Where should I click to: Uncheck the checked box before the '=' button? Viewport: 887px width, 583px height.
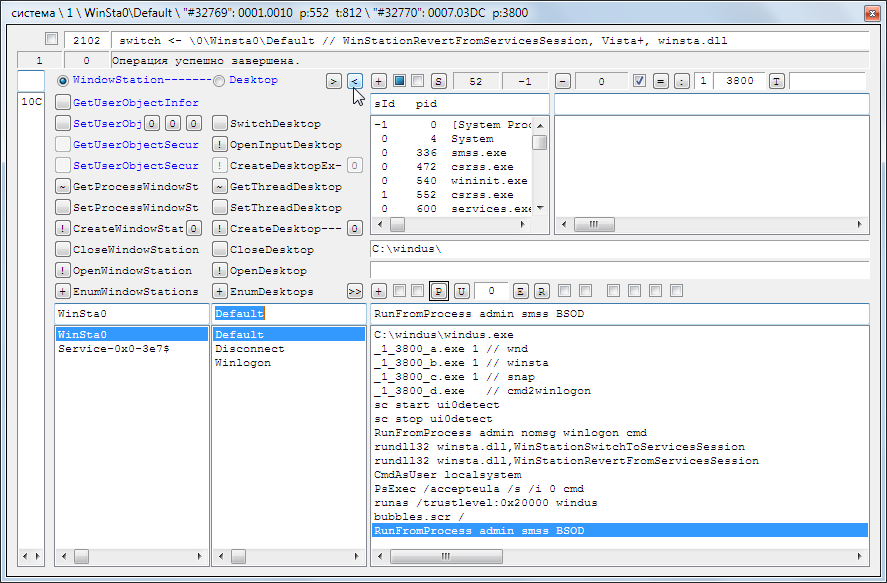pyautogui.click(x=640, y=81)
